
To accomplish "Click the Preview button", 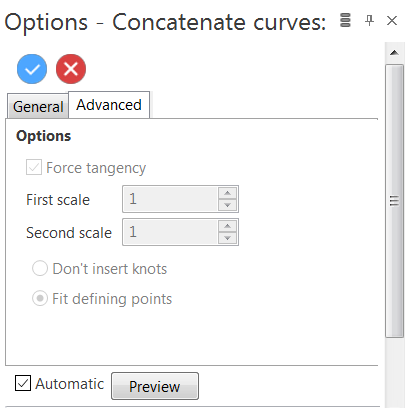I will click(x=155, y=386).
